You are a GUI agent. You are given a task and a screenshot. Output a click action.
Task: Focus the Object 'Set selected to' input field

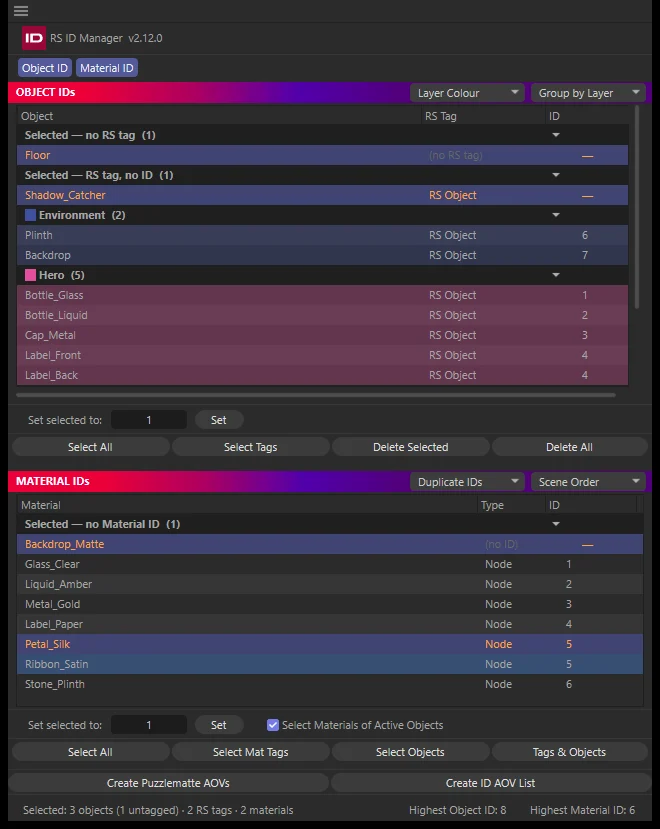pyautogui.click(x=149, y=420)
